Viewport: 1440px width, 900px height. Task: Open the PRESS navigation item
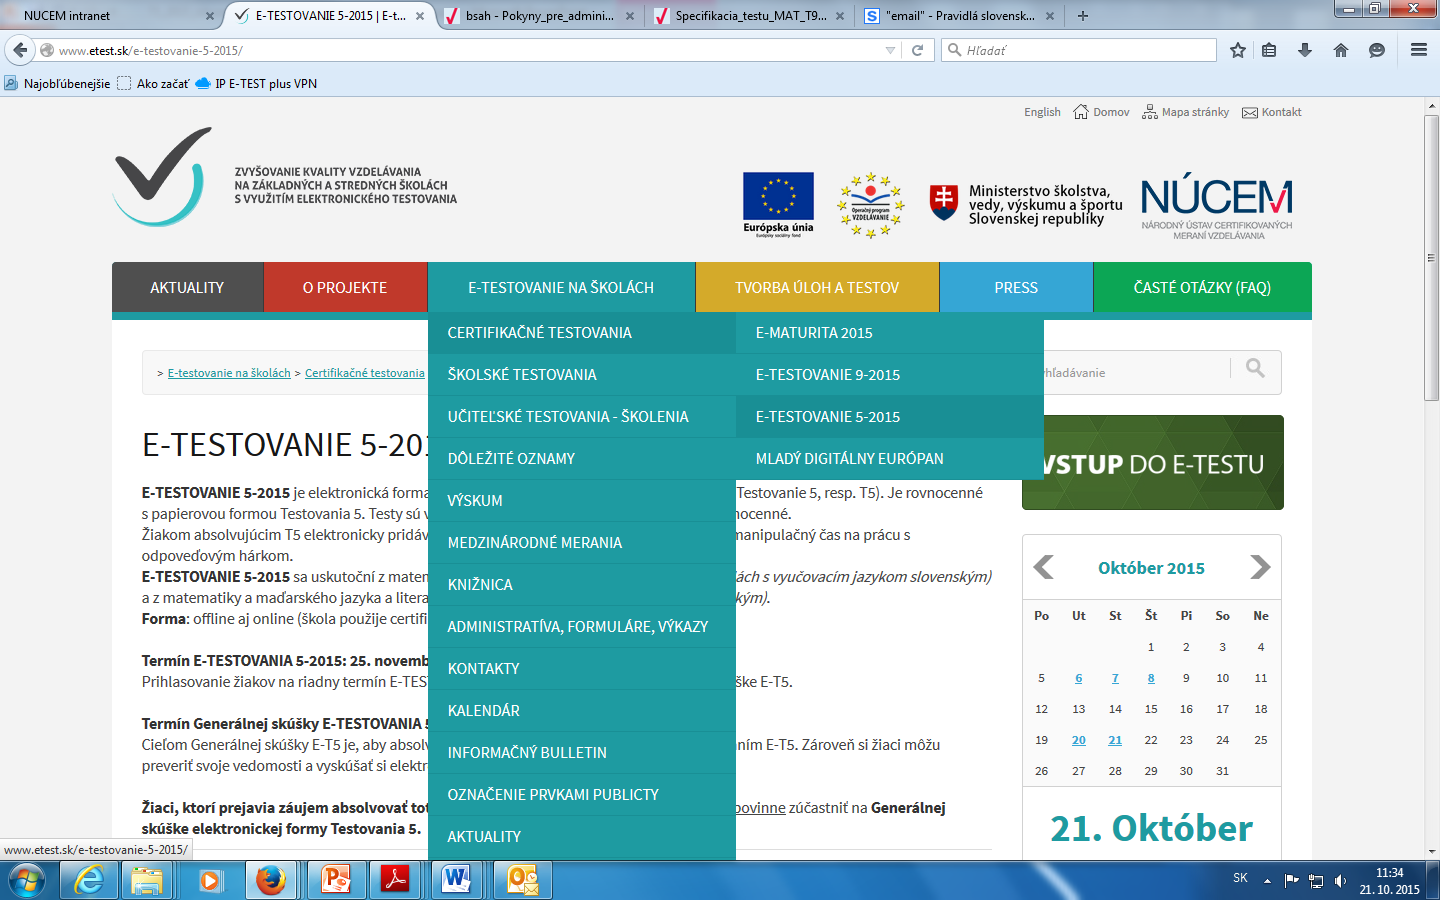(x=1016, y=287)
